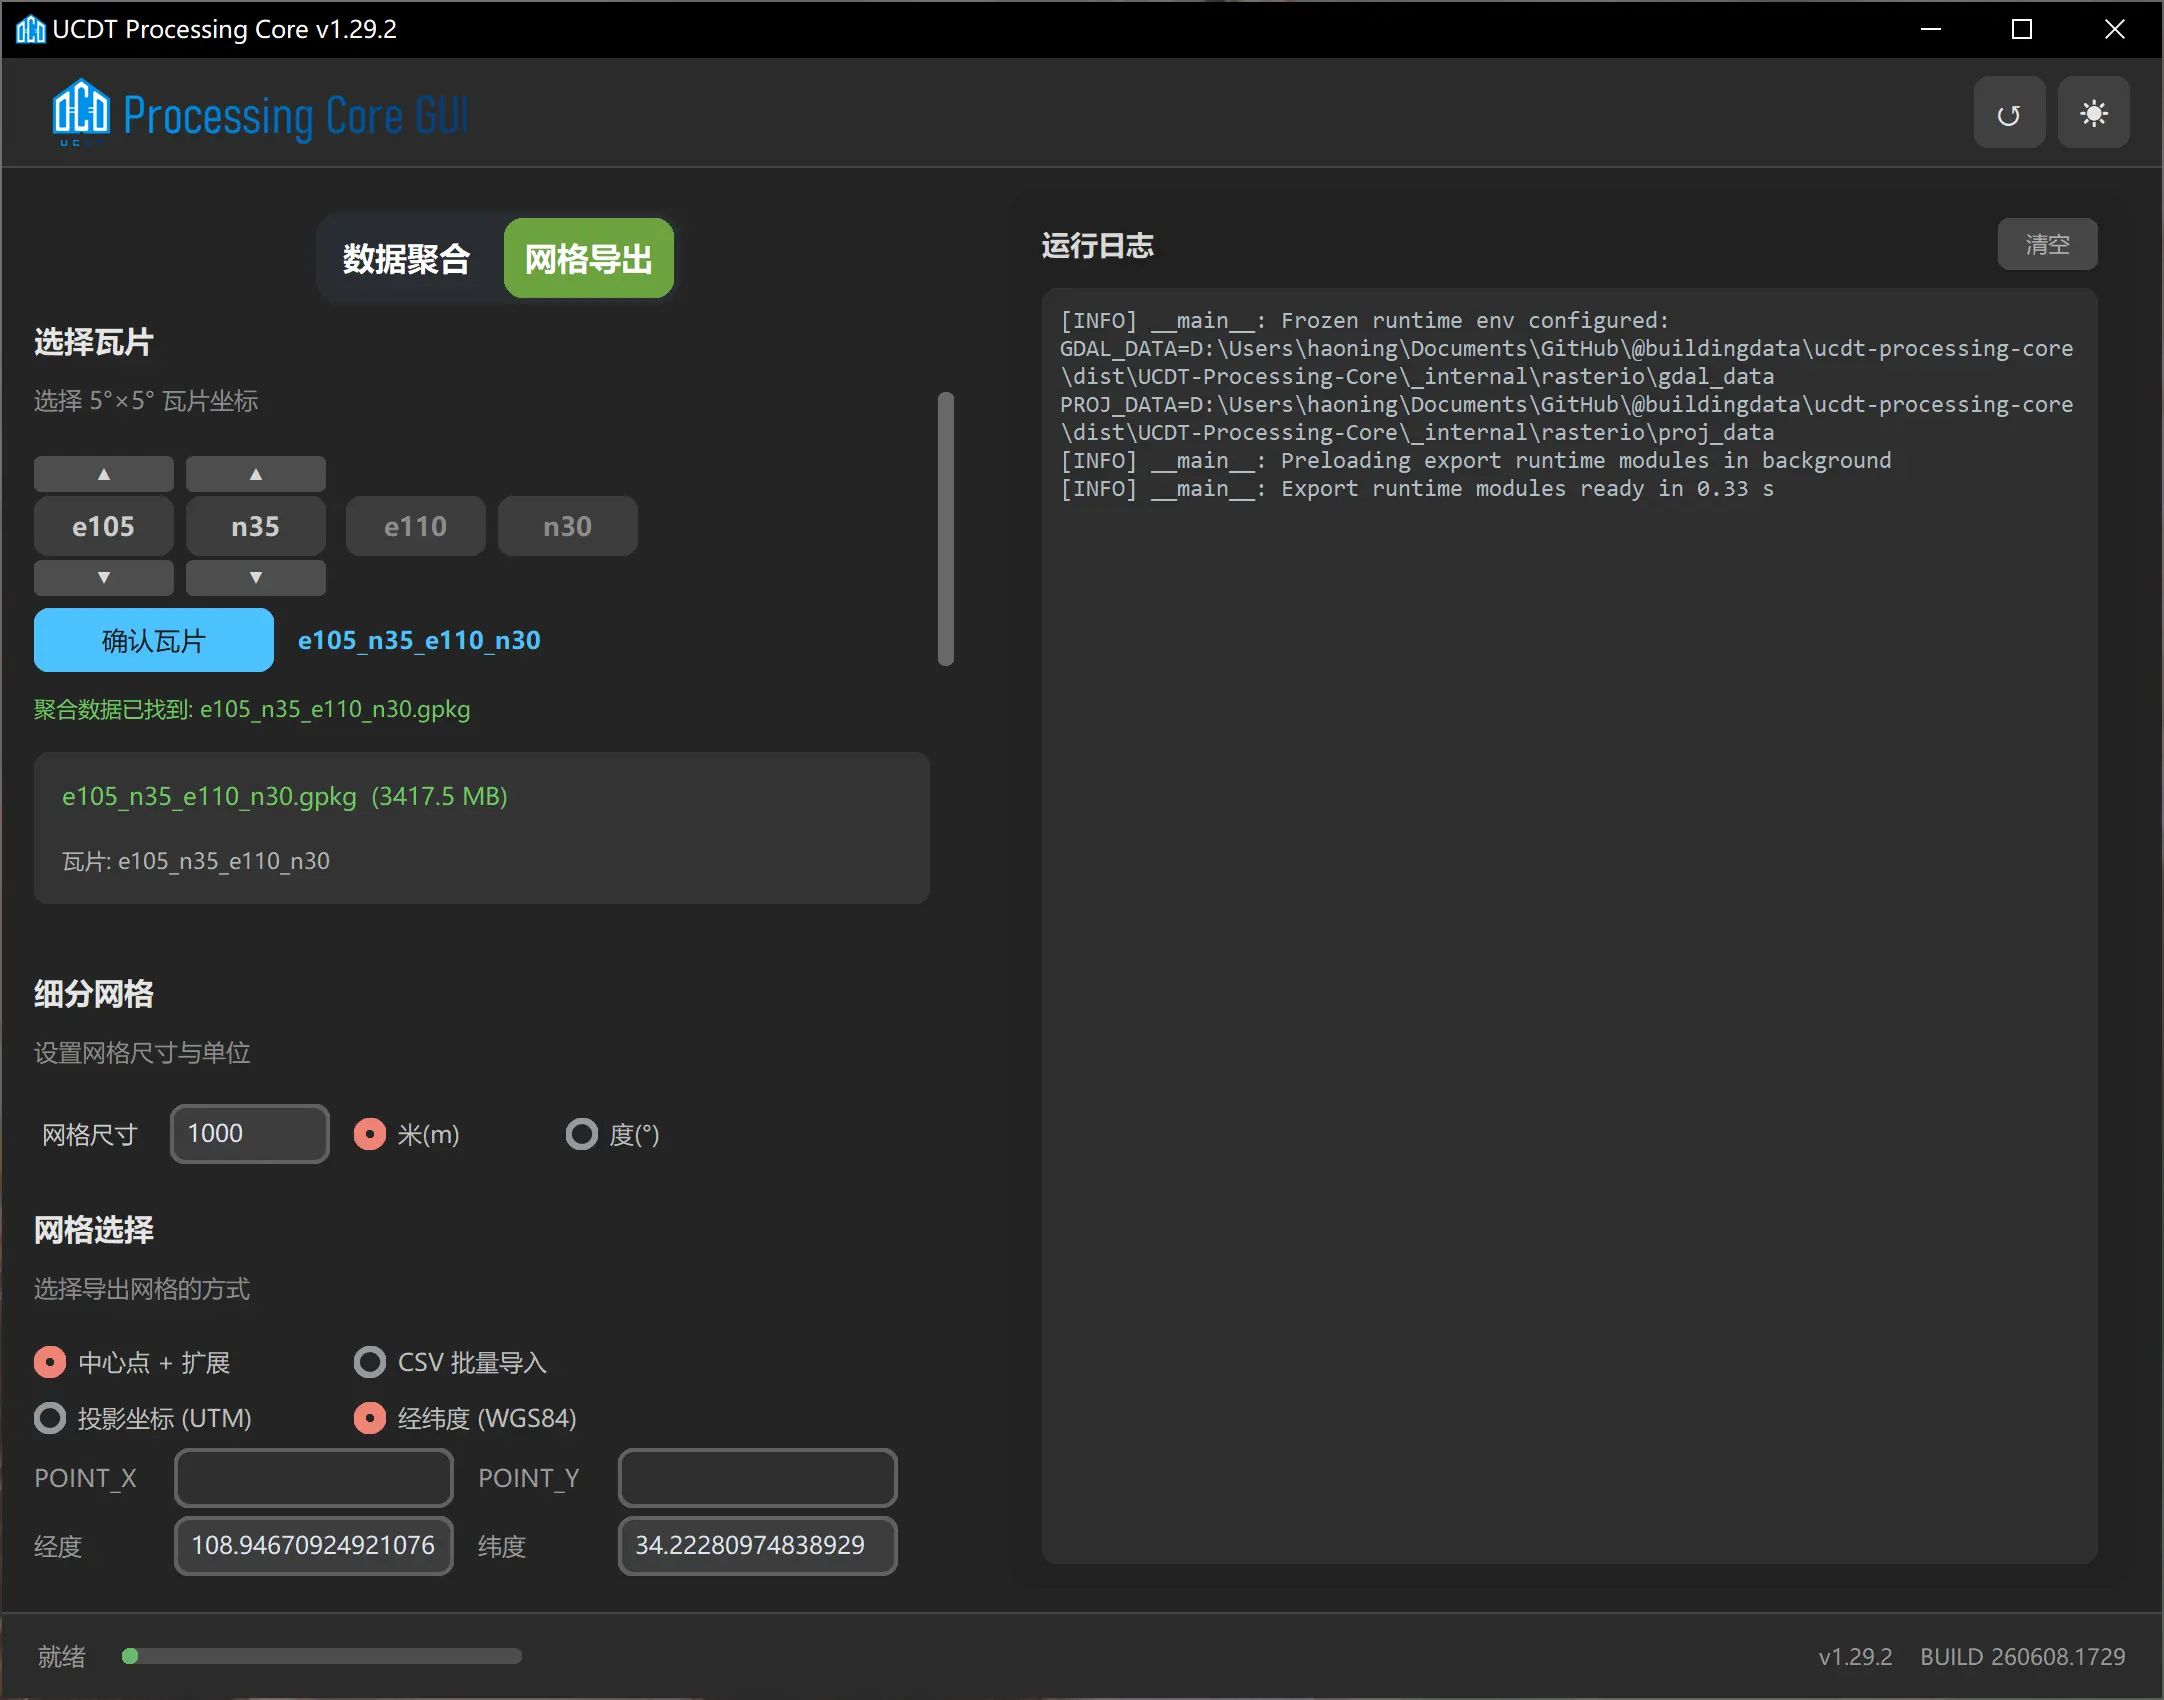Increase n35 latitude with the up arrow
This screenshot has height=1700, width=2164.
[x=255, y=474]
